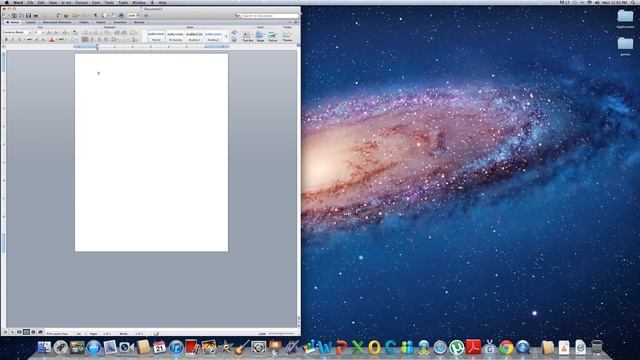Open the Trash in the Dock
The width and height of the screenshot is (640, 360).
point(597,347)
